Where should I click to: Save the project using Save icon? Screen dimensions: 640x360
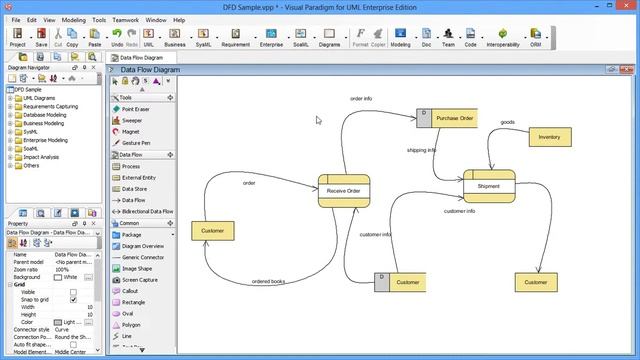pos(41,37)
